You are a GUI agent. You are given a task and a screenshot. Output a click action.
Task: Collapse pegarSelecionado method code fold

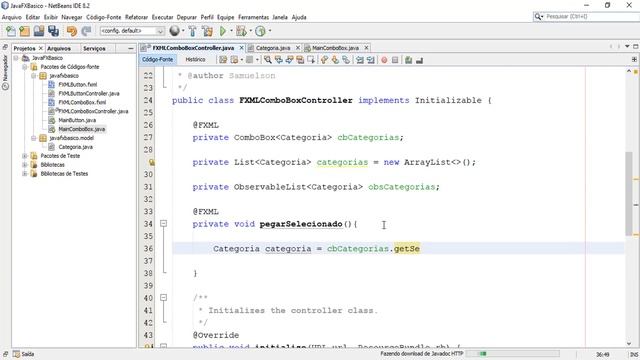point(163,224)
